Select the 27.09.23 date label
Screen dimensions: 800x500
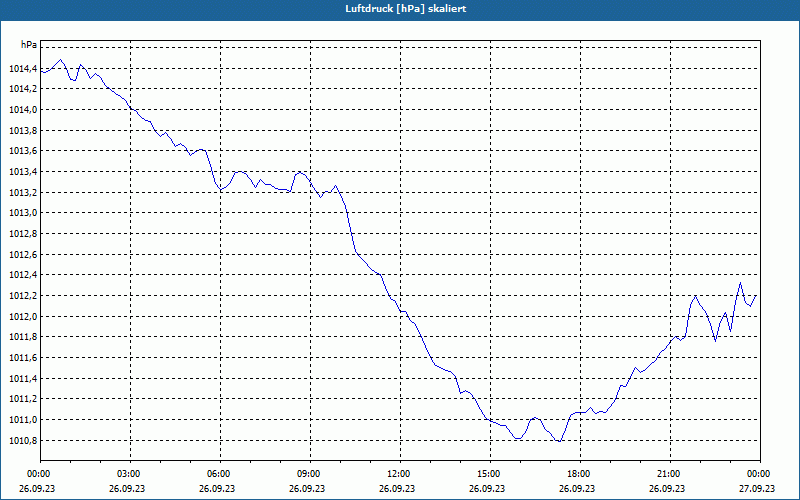[757, 488]
